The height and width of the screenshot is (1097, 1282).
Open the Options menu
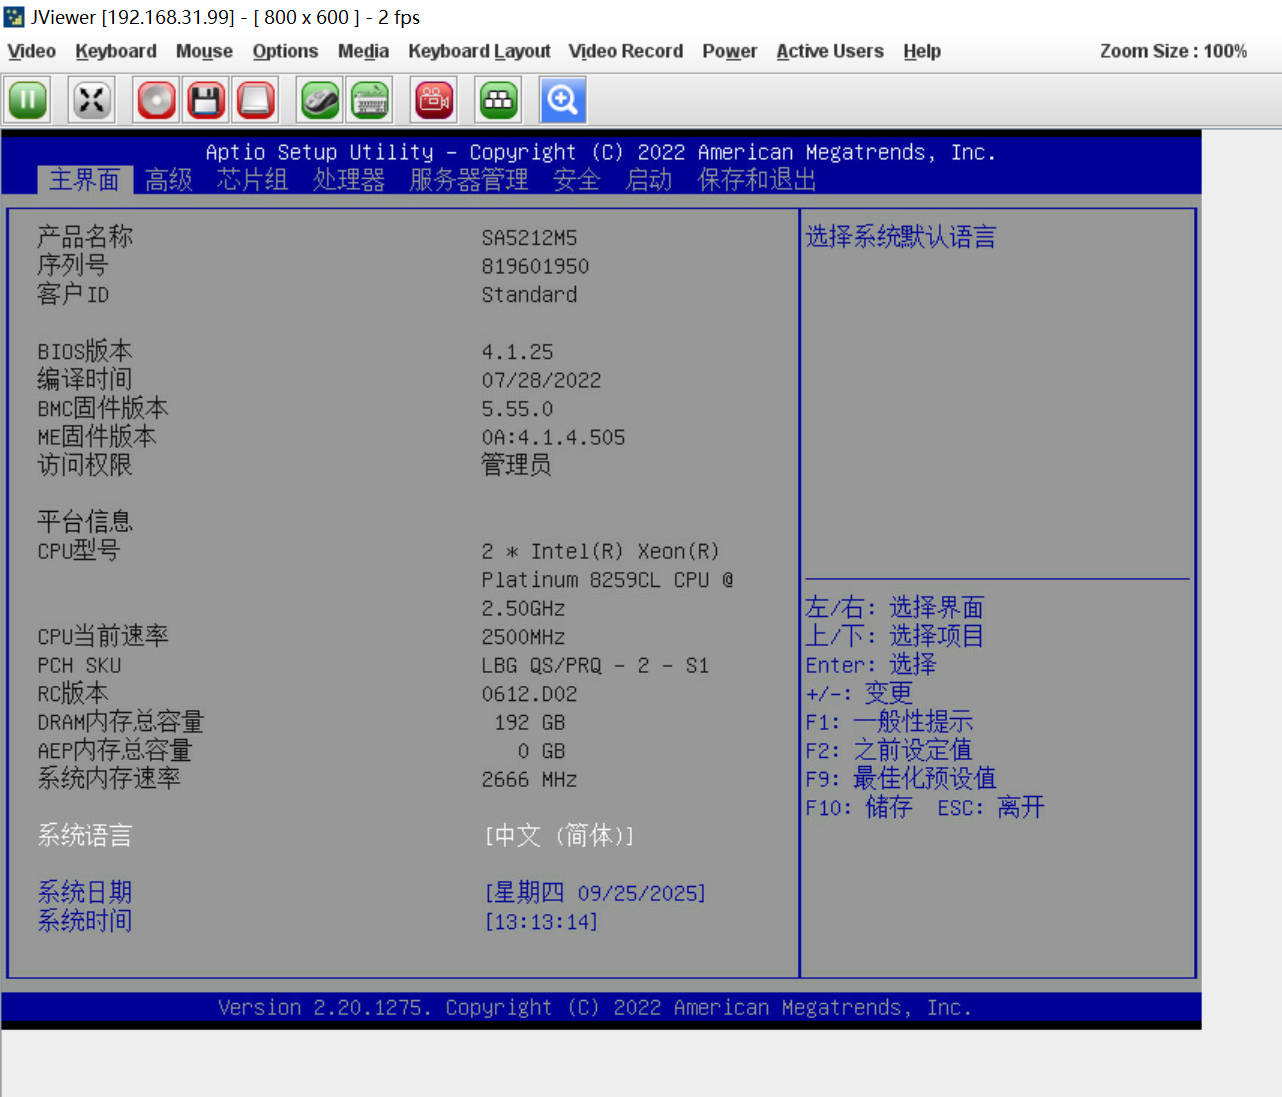(285, 51)
